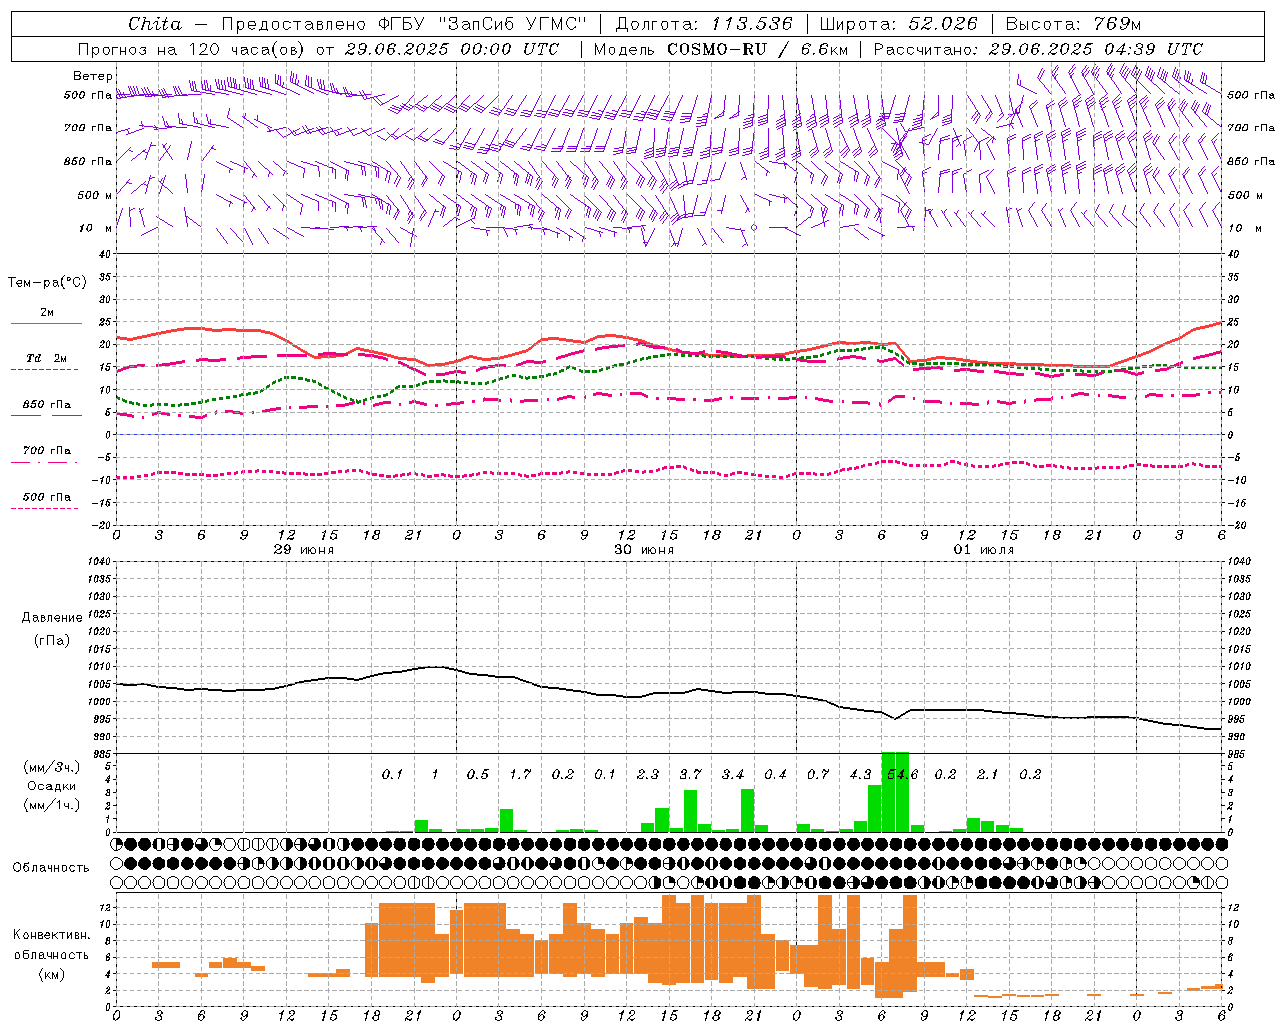Click the Высота: 769м value
The image size is (1280, 1024).
[1073, 24]
